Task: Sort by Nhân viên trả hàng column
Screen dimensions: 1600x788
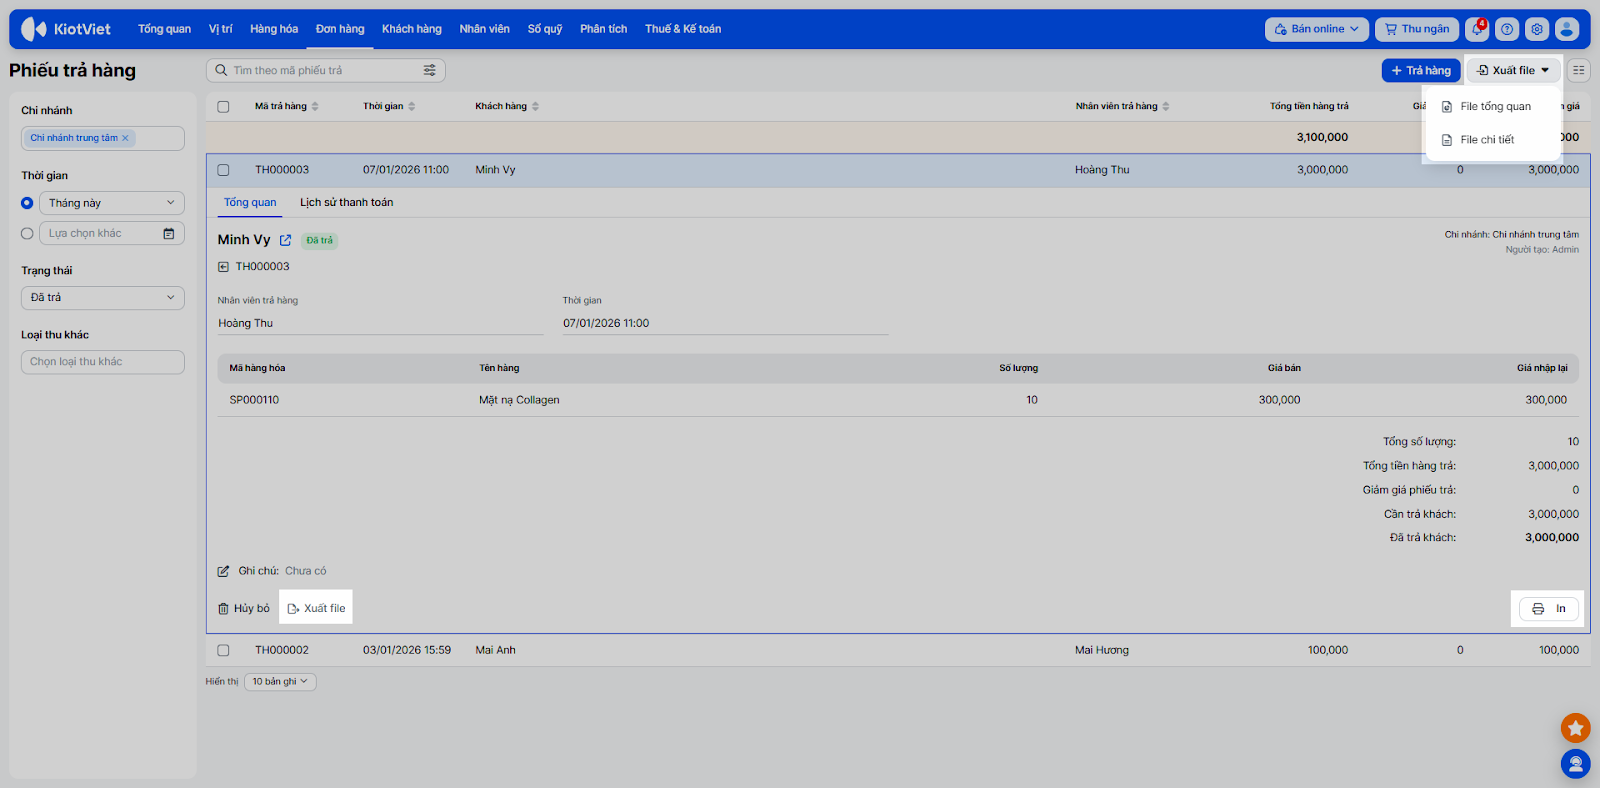Action: pos(1166,106)
